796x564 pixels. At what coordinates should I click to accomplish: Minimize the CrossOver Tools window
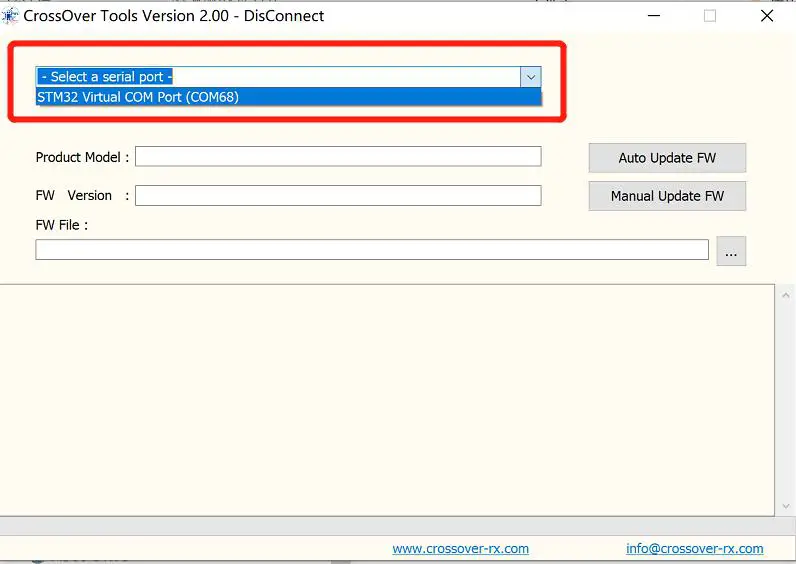click(x=654, y=16)
